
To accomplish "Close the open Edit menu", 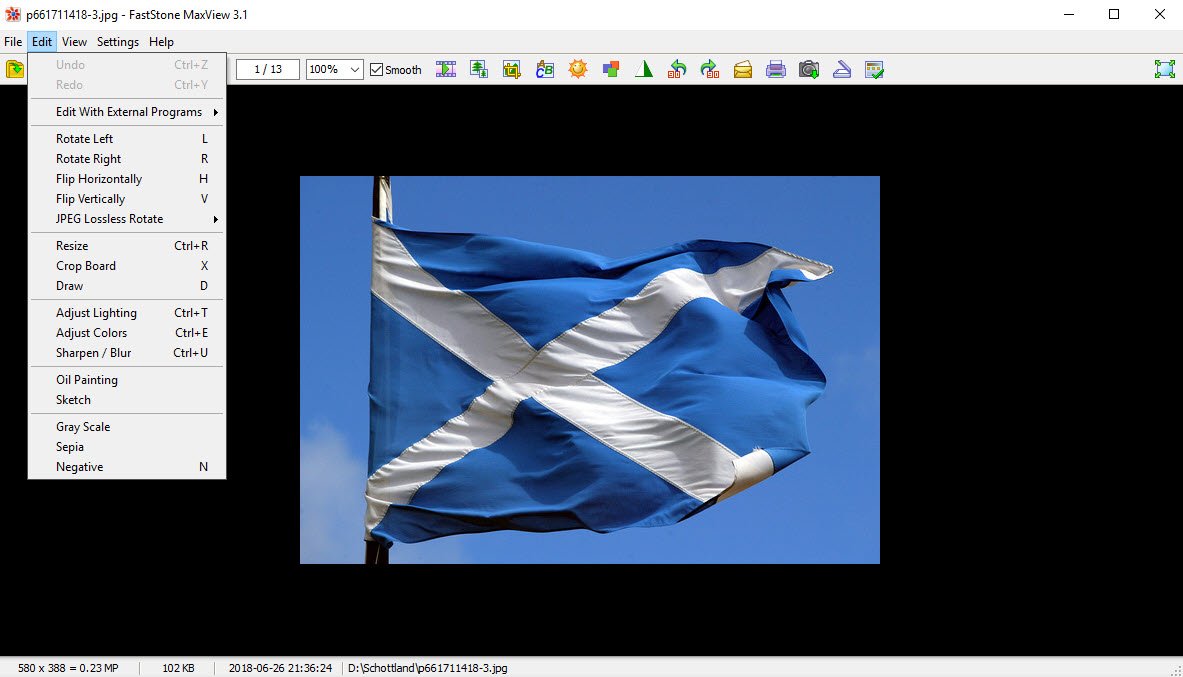I will (41, 42).
